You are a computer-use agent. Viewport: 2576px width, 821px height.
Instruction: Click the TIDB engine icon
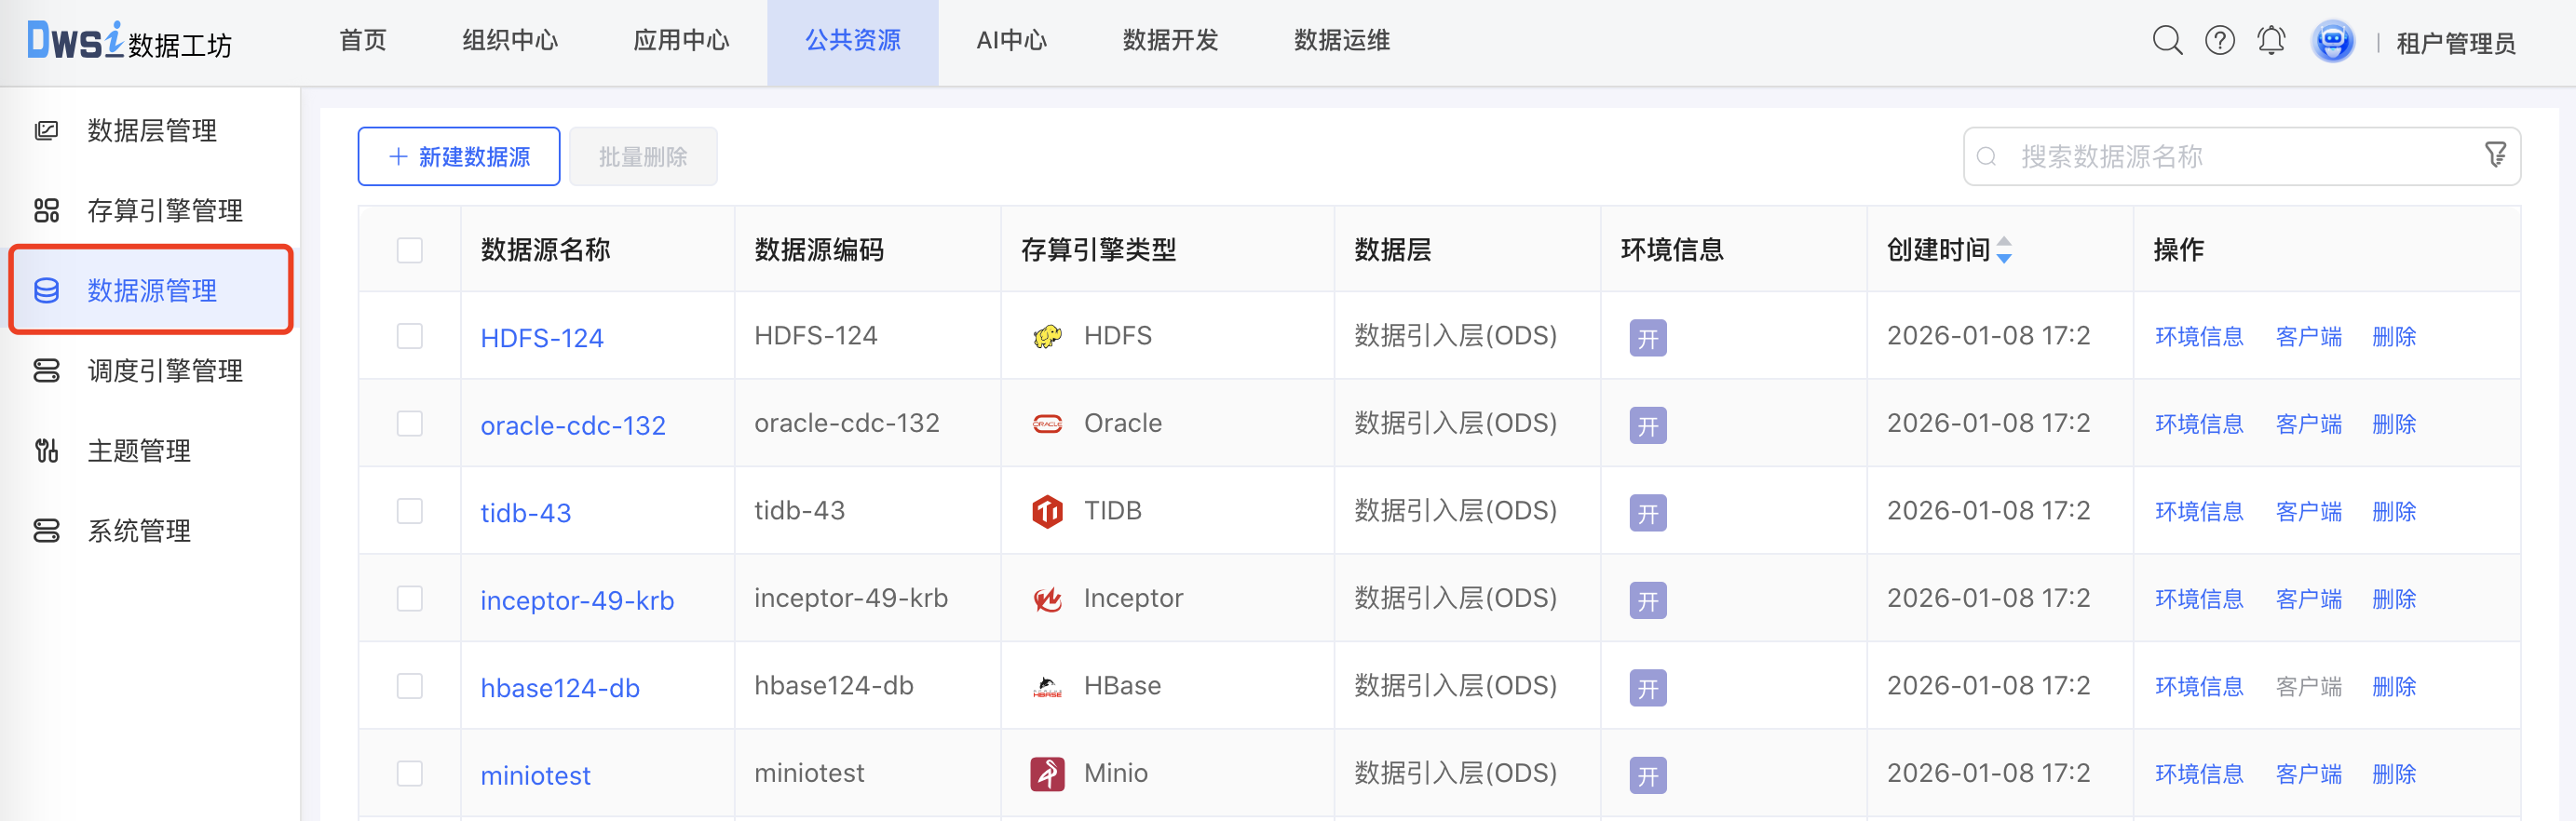click(1047, 512)
